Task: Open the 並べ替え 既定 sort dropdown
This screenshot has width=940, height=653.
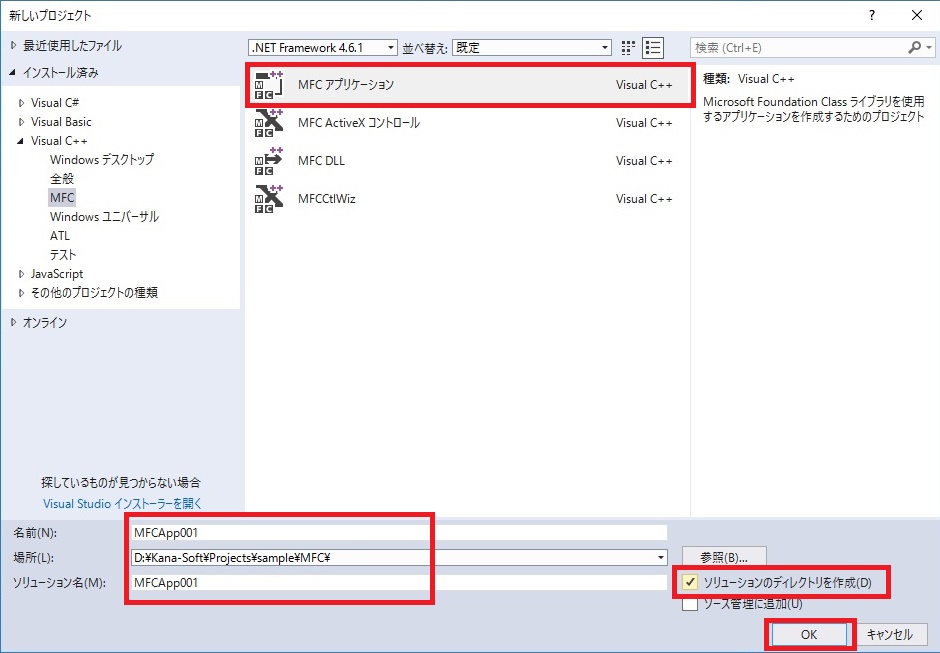Action: [x=532, y=47]
